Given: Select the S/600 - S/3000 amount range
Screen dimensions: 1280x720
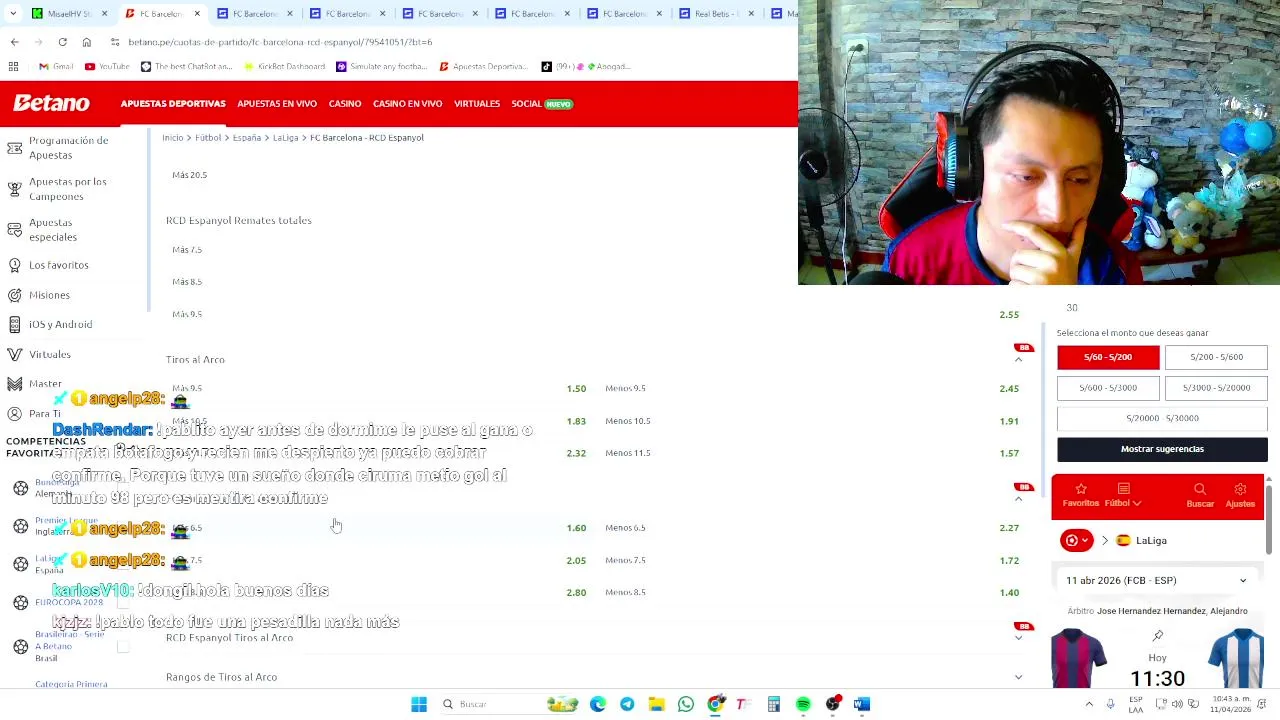Looking at the screenshot, I should 1108,388.
